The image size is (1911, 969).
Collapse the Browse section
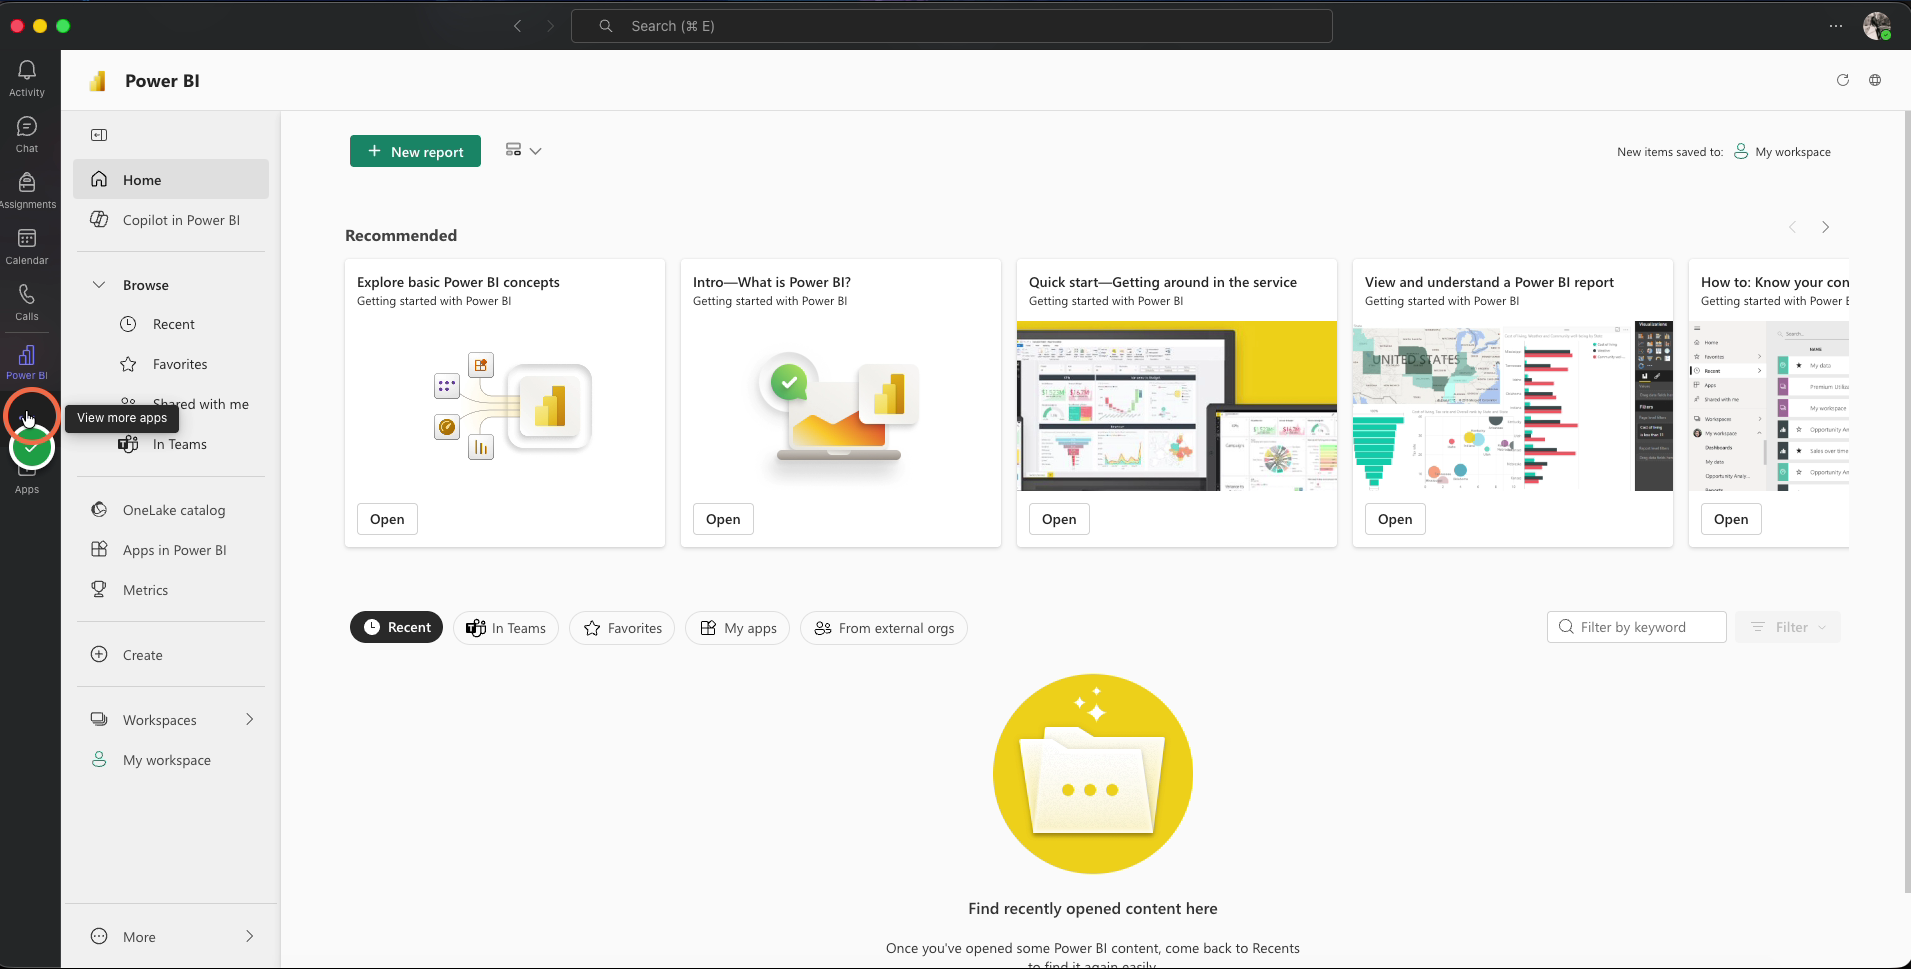99,285
